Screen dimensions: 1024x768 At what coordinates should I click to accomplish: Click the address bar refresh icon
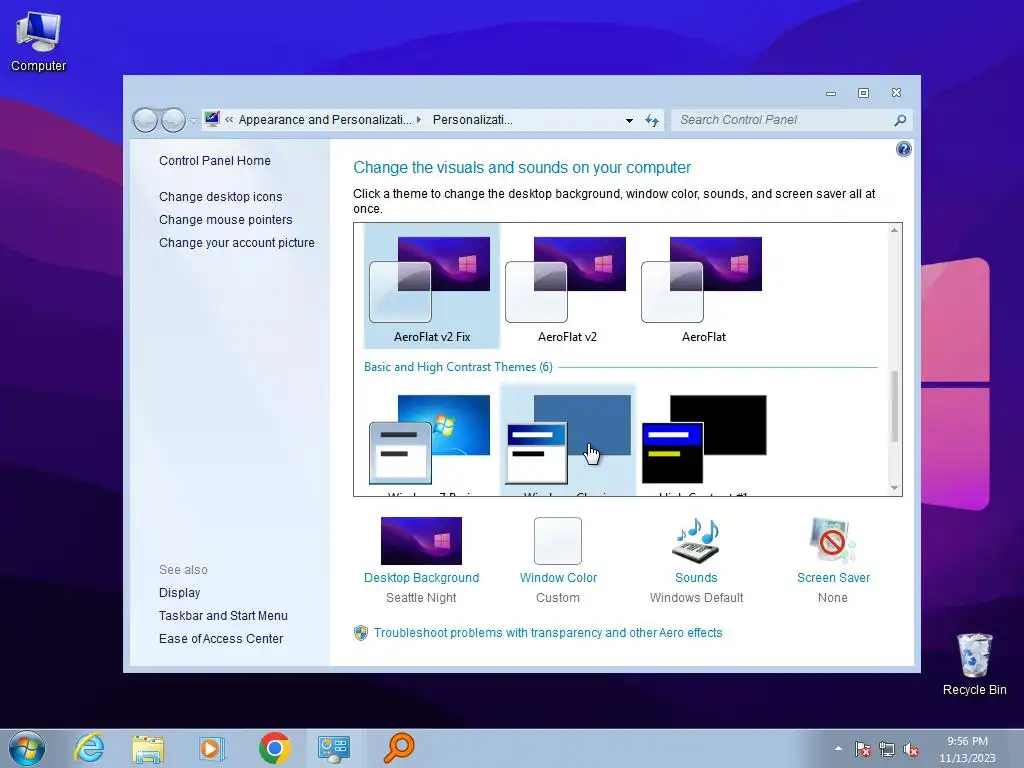coord(652,120)
